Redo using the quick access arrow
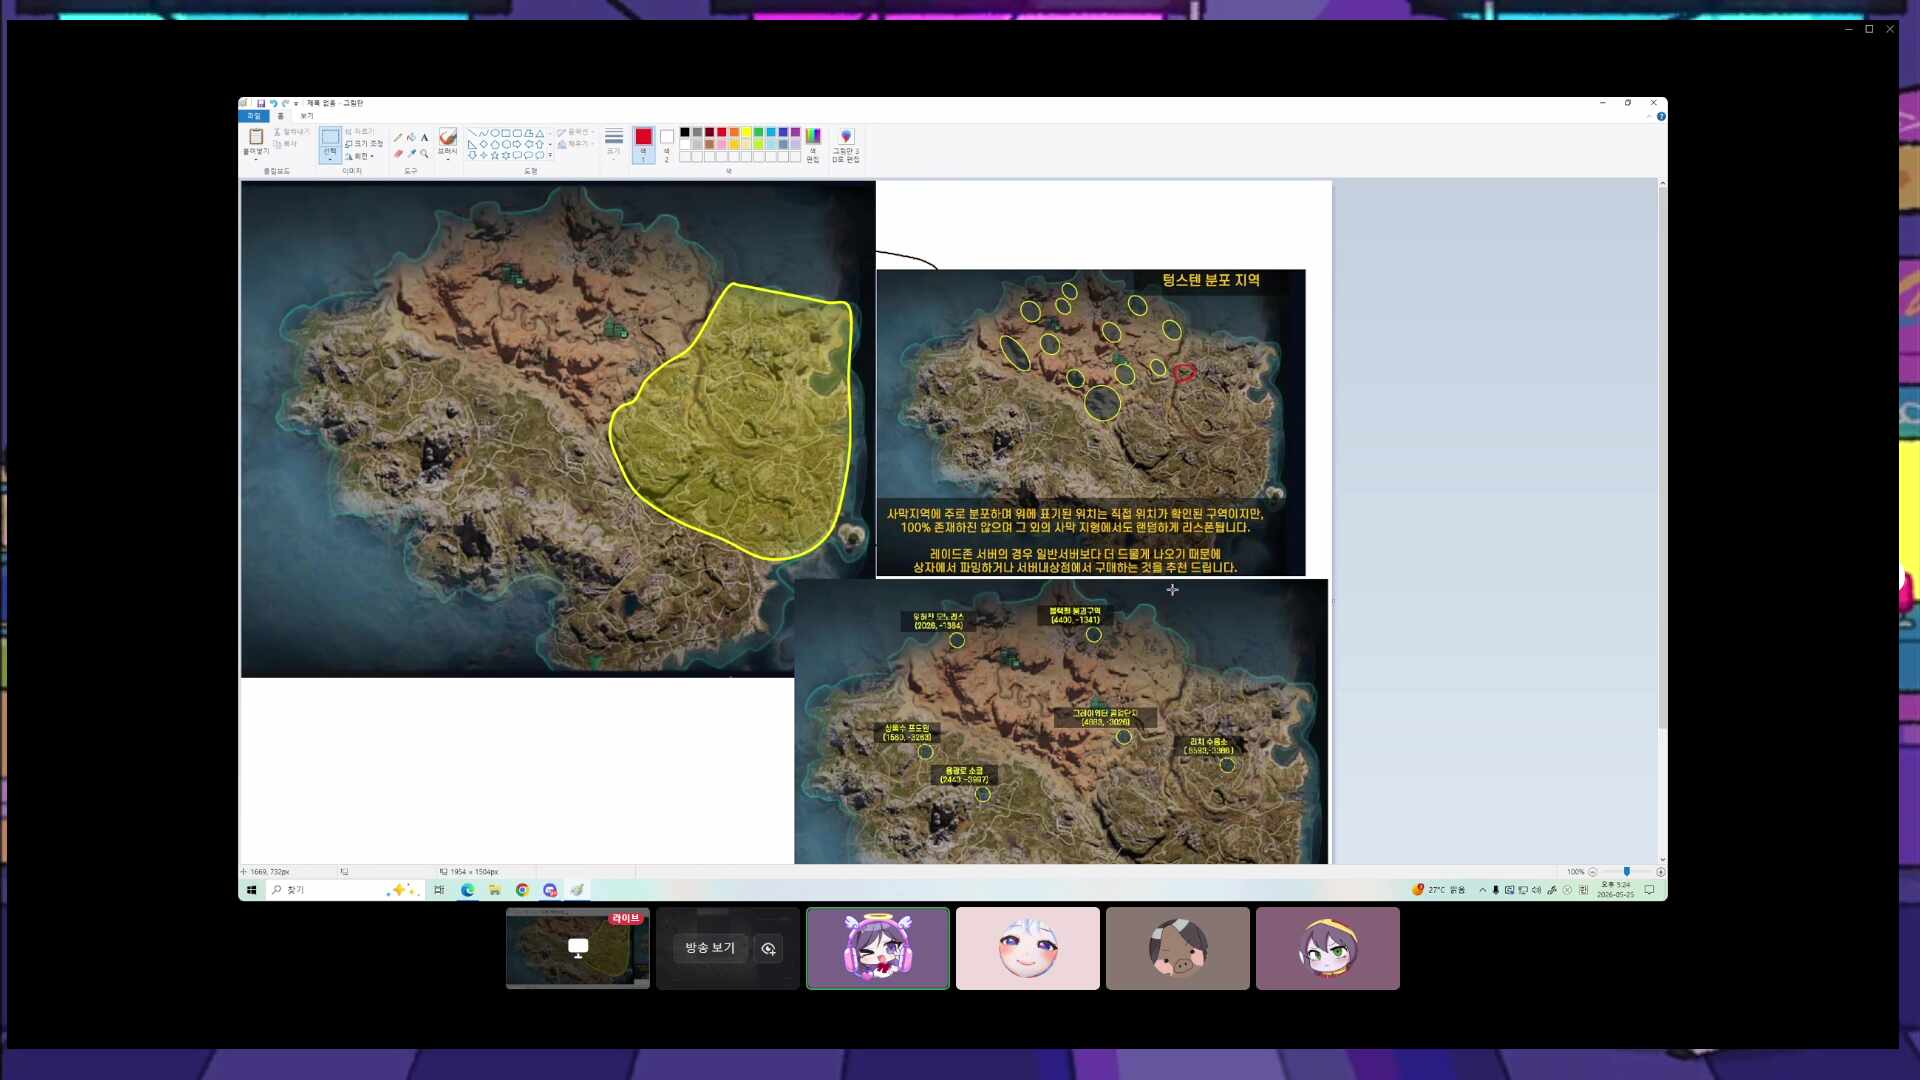The width and height of the screenshot is (1920, 1080). pos(285,103)
